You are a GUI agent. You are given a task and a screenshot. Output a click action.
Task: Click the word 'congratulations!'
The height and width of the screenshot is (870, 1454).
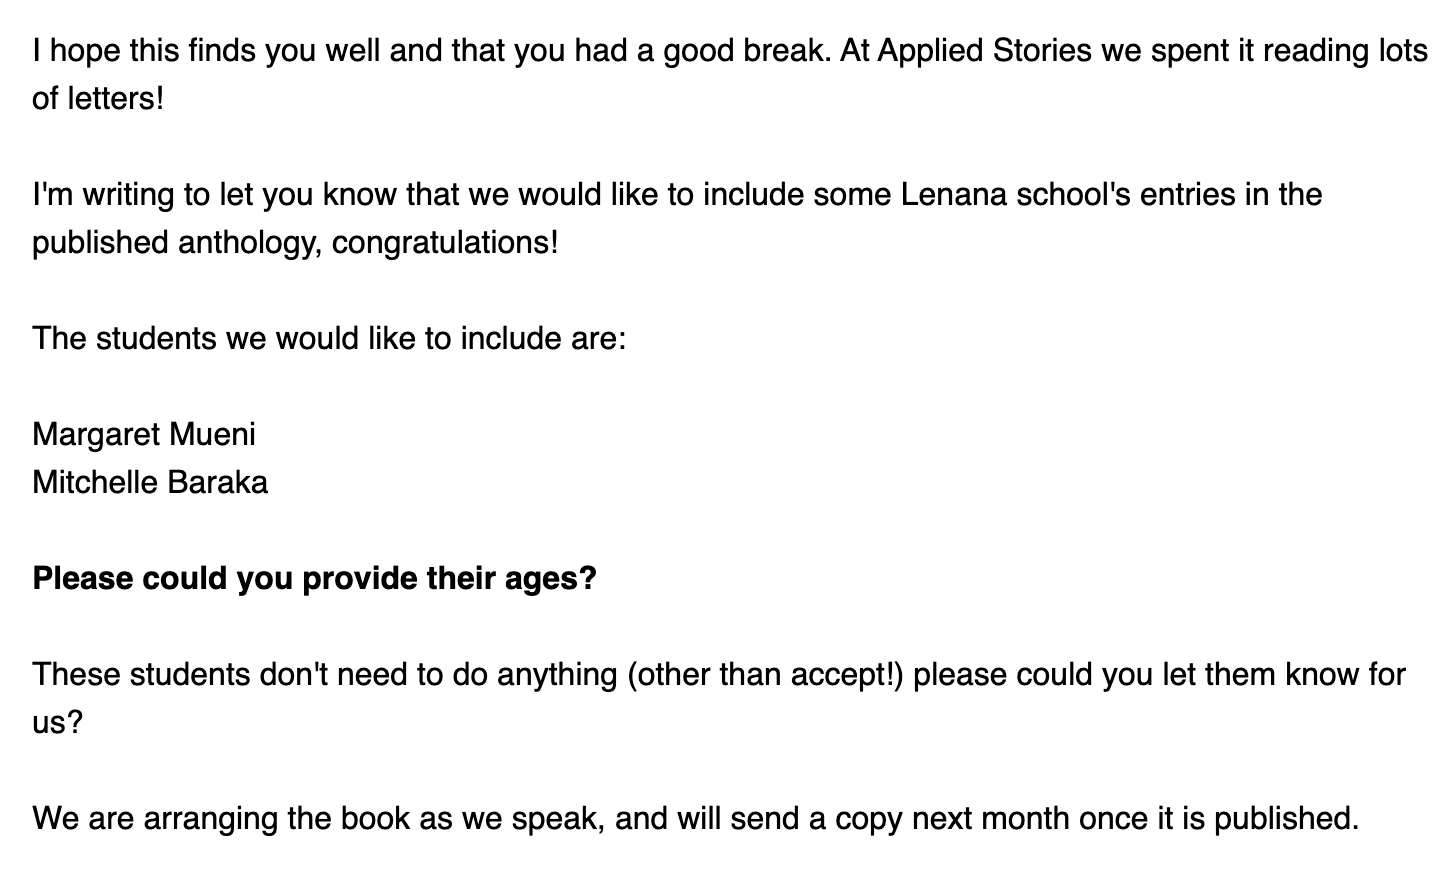445,243
